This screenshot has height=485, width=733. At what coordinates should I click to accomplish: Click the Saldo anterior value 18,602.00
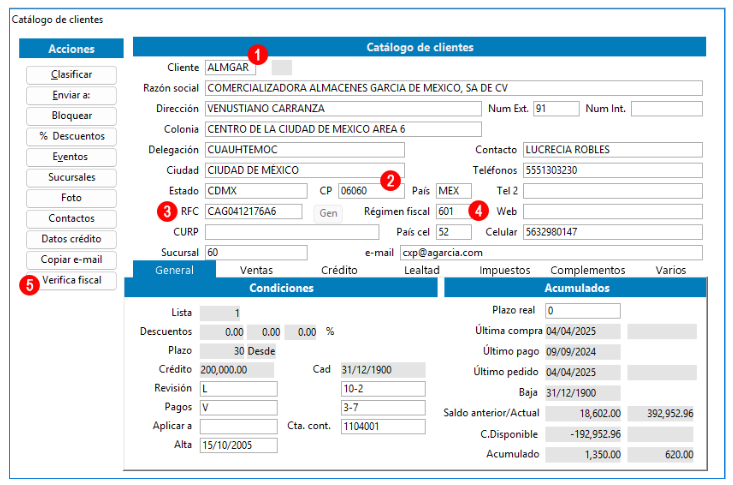582,413
